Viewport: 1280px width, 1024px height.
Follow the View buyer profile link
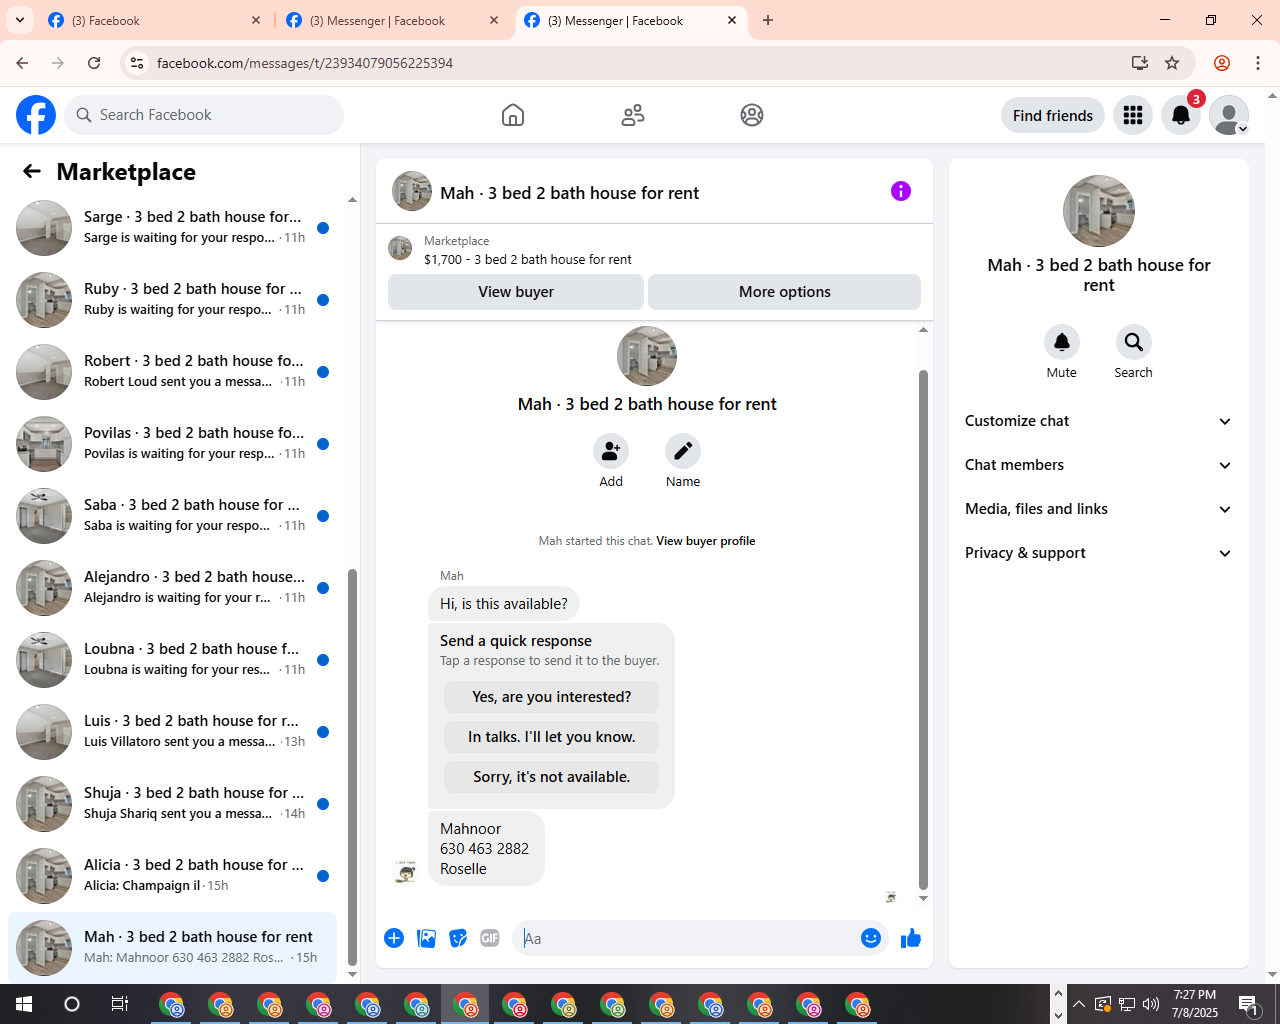tap(706, 541)
